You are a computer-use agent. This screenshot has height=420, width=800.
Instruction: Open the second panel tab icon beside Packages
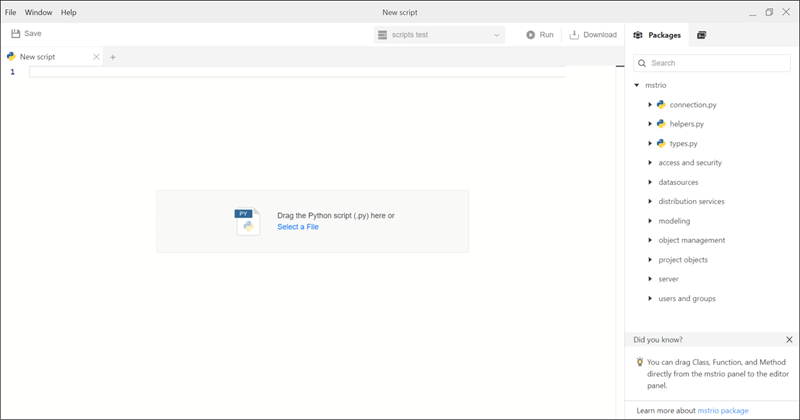(702, 35)
